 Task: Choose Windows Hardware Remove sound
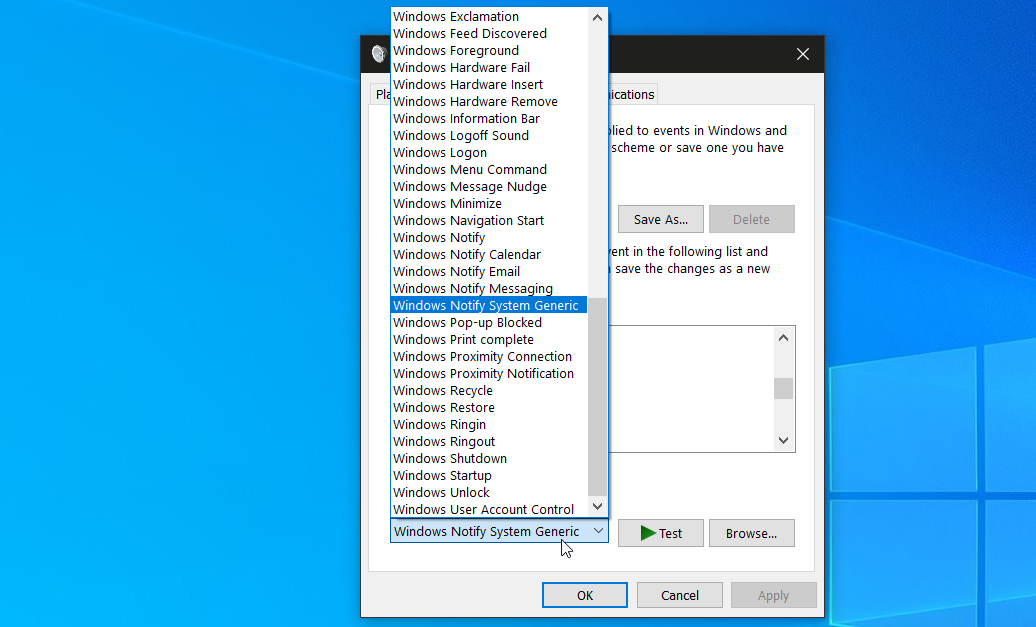tap(489, 102)
